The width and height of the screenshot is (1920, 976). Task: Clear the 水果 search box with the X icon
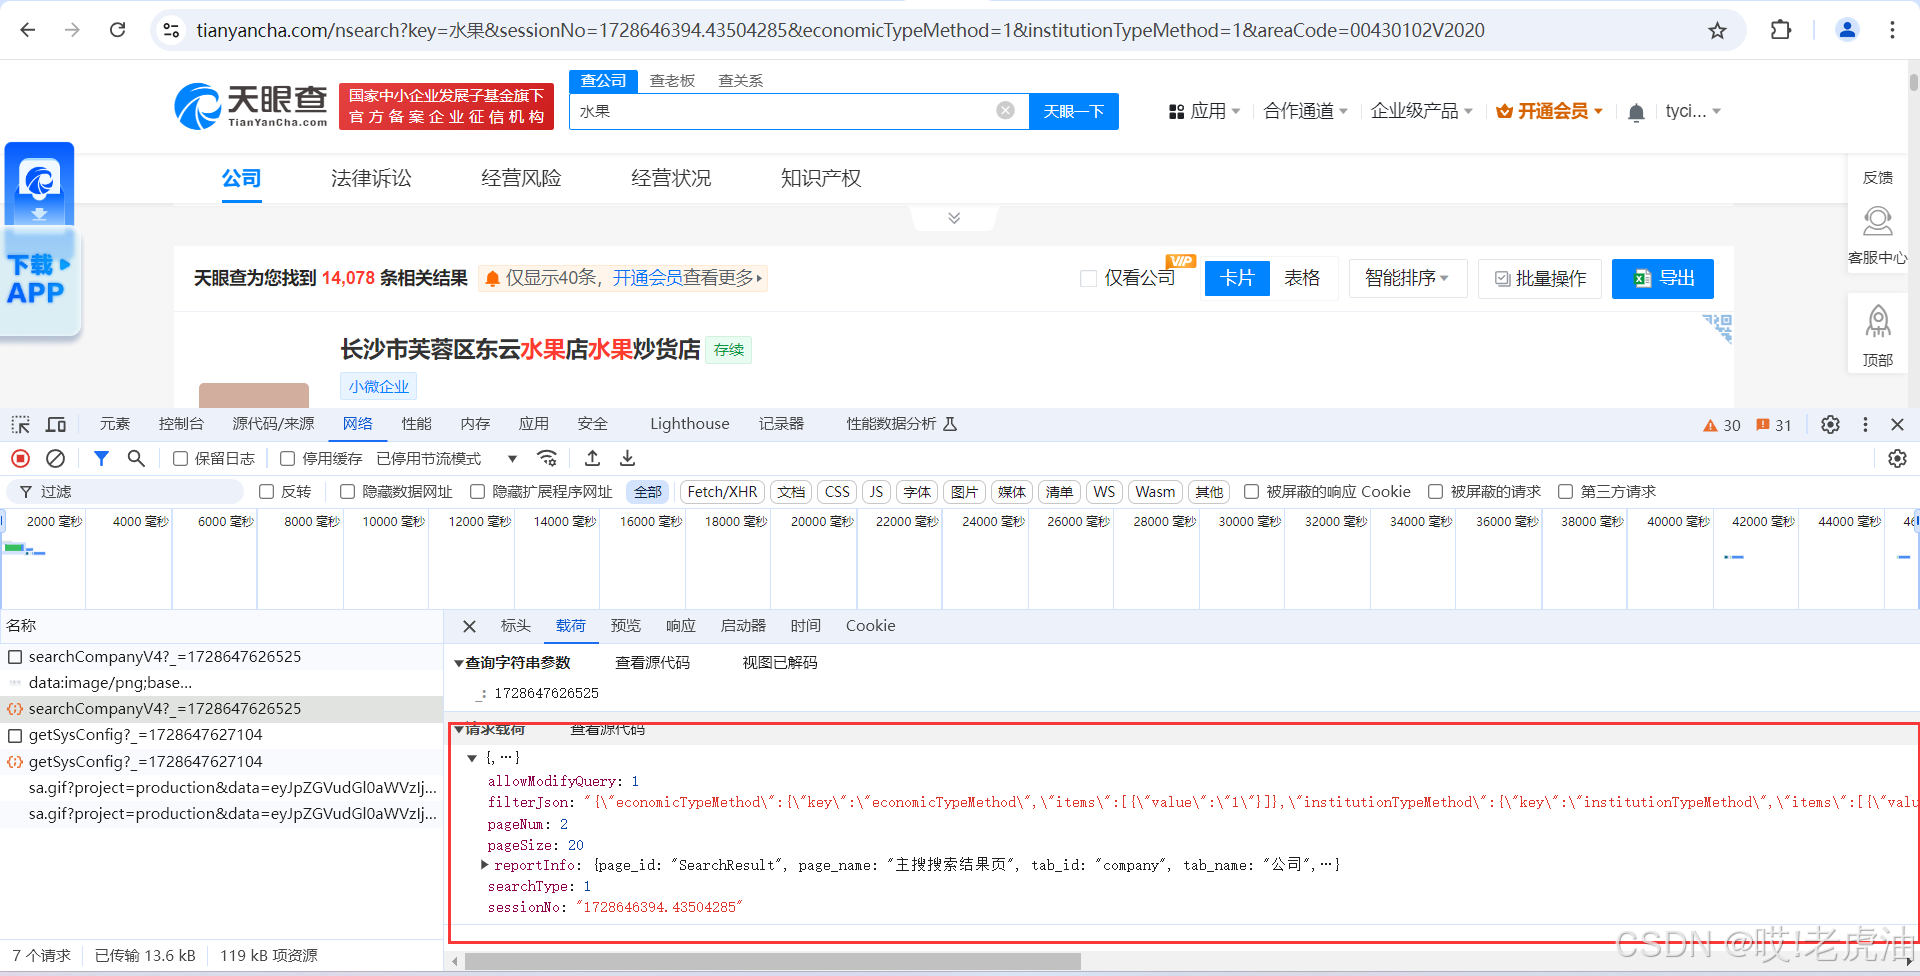(x=1005, y=110)
